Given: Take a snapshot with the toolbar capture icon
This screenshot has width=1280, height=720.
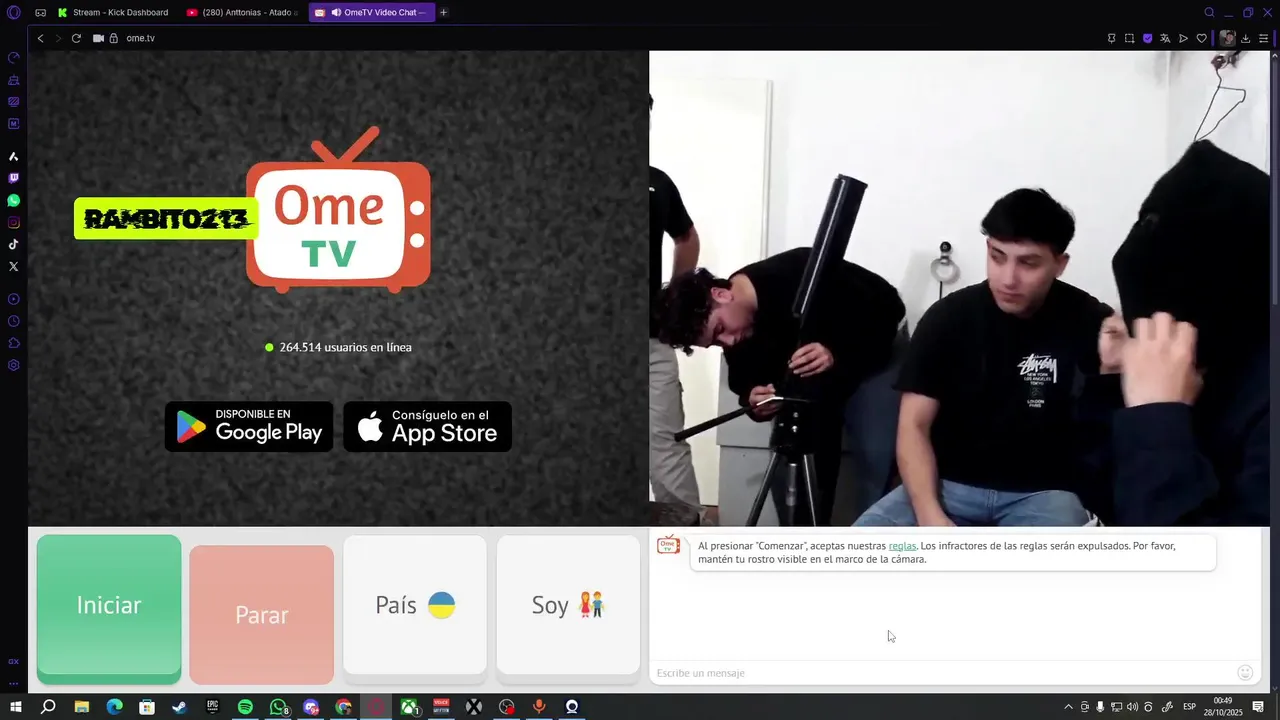Looking at the screenshot, I should [x=1129, y=38].
